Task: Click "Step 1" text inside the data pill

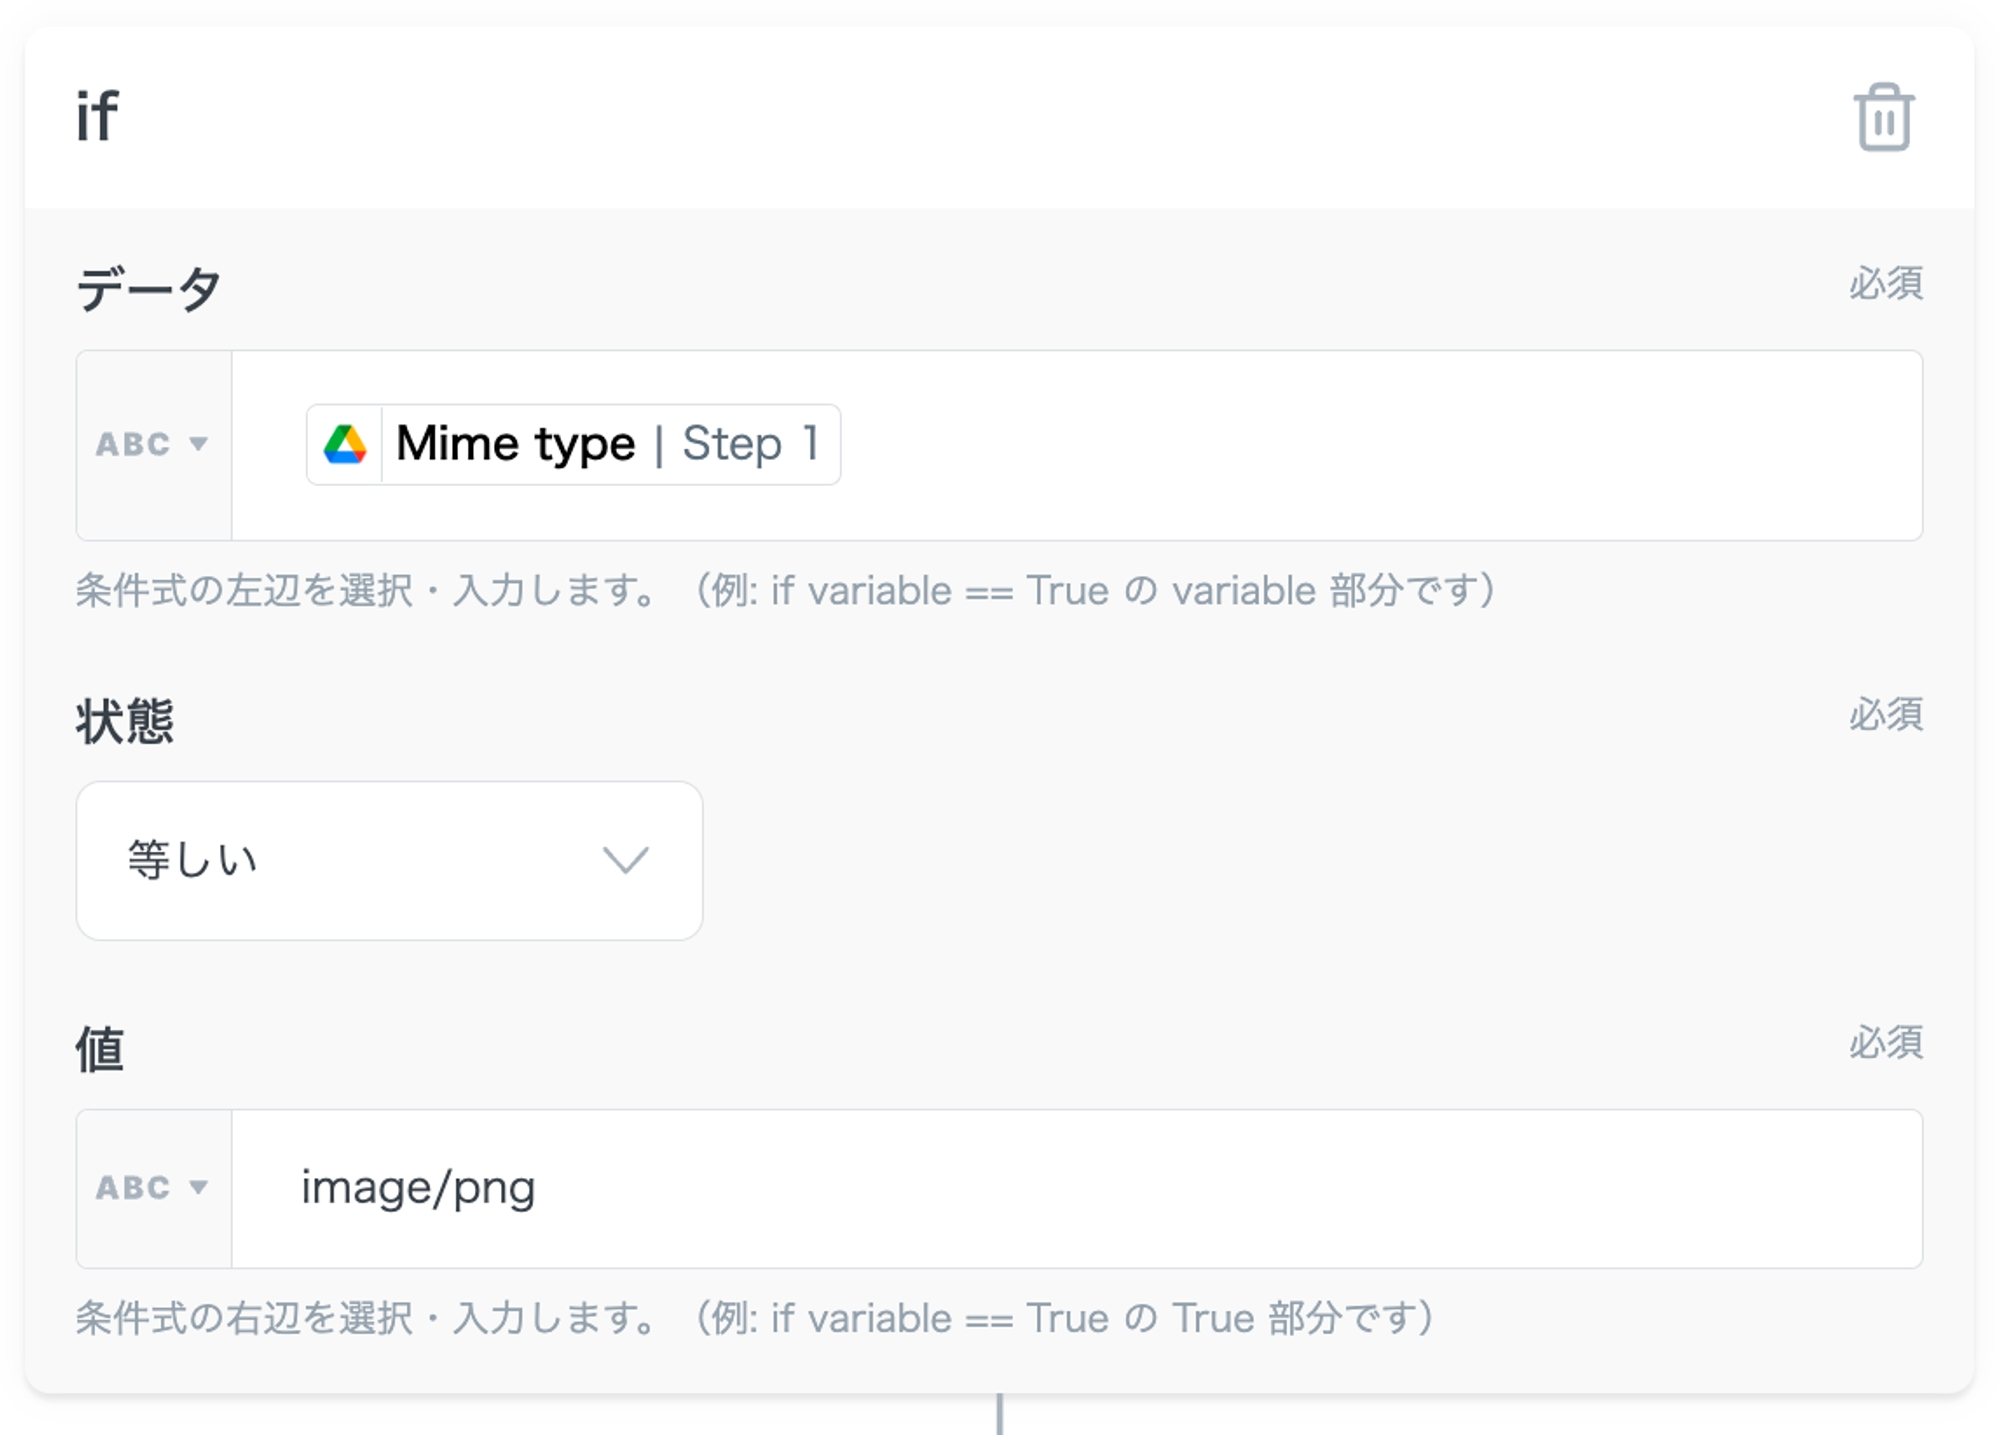Action: (750, 444)
